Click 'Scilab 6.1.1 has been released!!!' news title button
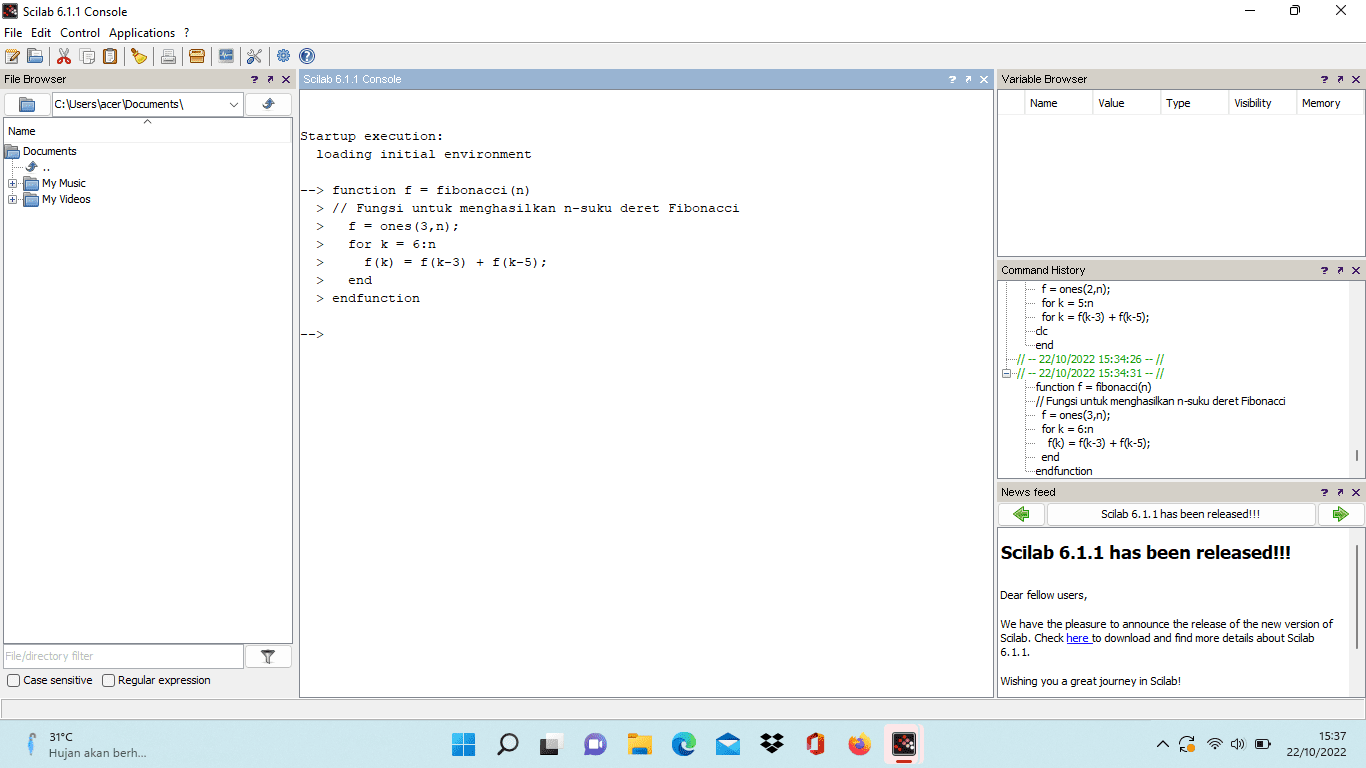 click(x=1181, y=514)
